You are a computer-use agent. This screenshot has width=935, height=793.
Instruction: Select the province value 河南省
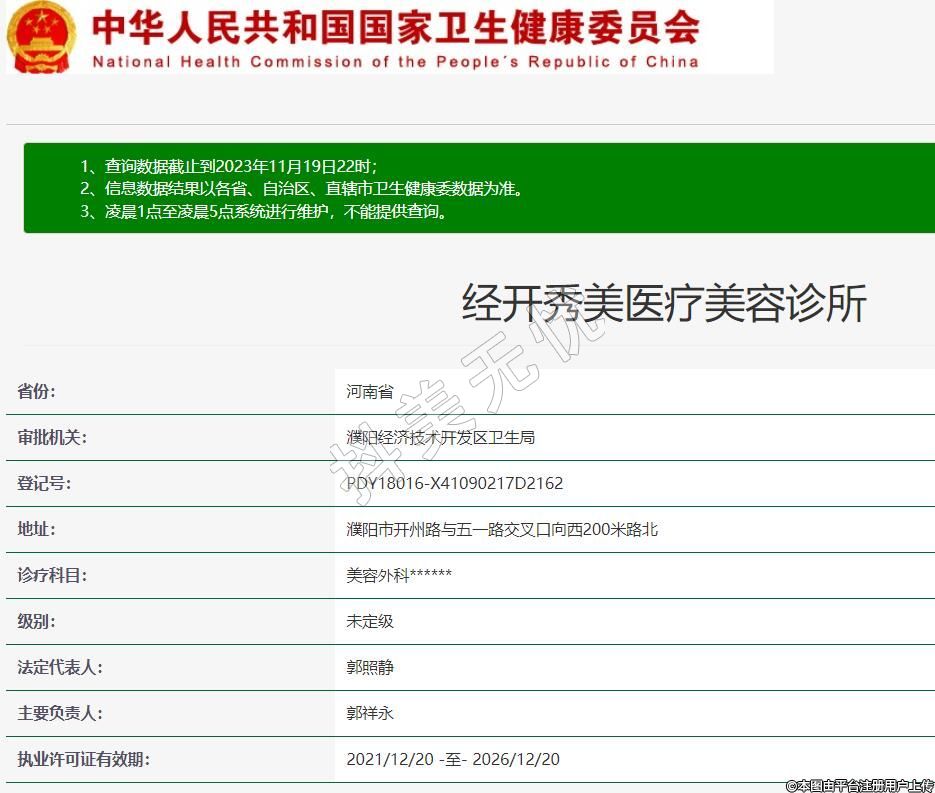tap(370, 392)
